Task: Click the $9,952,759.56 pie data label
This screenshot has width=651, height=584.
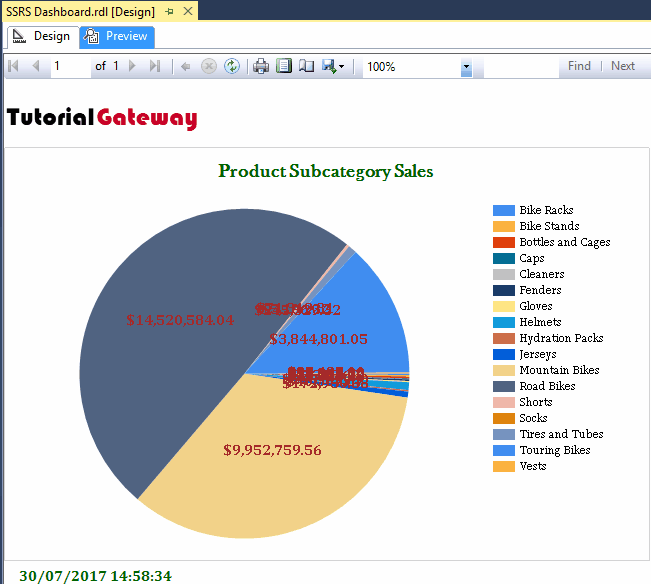Action: click(272, 450)
